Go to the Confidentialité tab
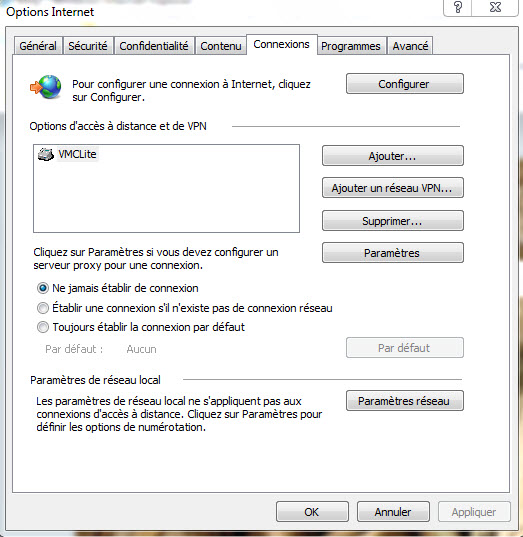The width and height of the screenshot is (523, 537). (x=154, y=46)
